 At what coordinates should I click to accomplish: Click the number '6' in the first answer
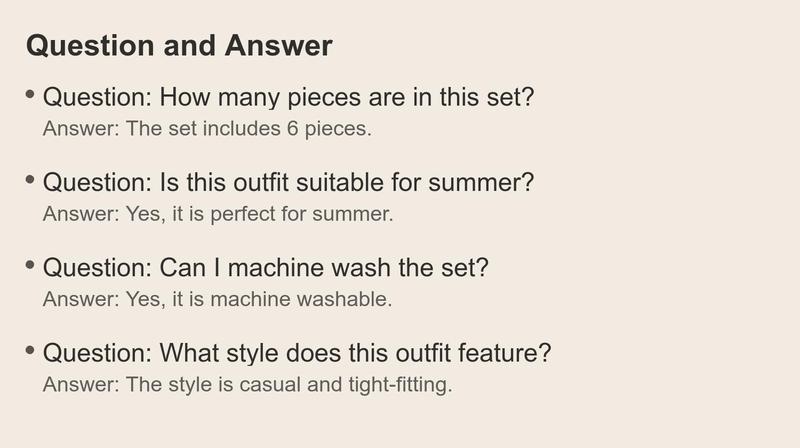pyautogui.click(x=292, y=129)
